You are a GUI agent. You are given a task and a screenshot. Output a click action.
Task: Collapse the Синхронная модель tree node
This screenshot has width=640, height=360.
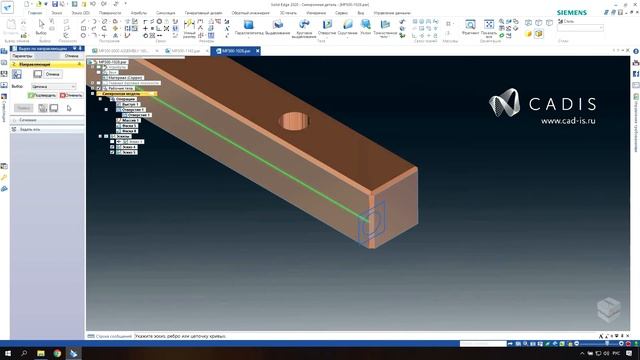93,94
